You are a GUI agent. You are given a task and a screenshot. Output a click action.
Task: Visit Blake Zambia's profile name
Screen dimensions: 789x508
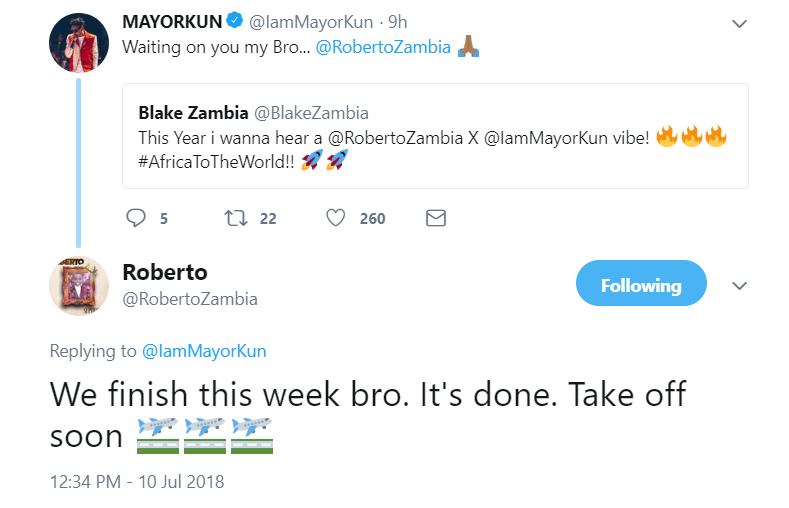click(187, 112)
